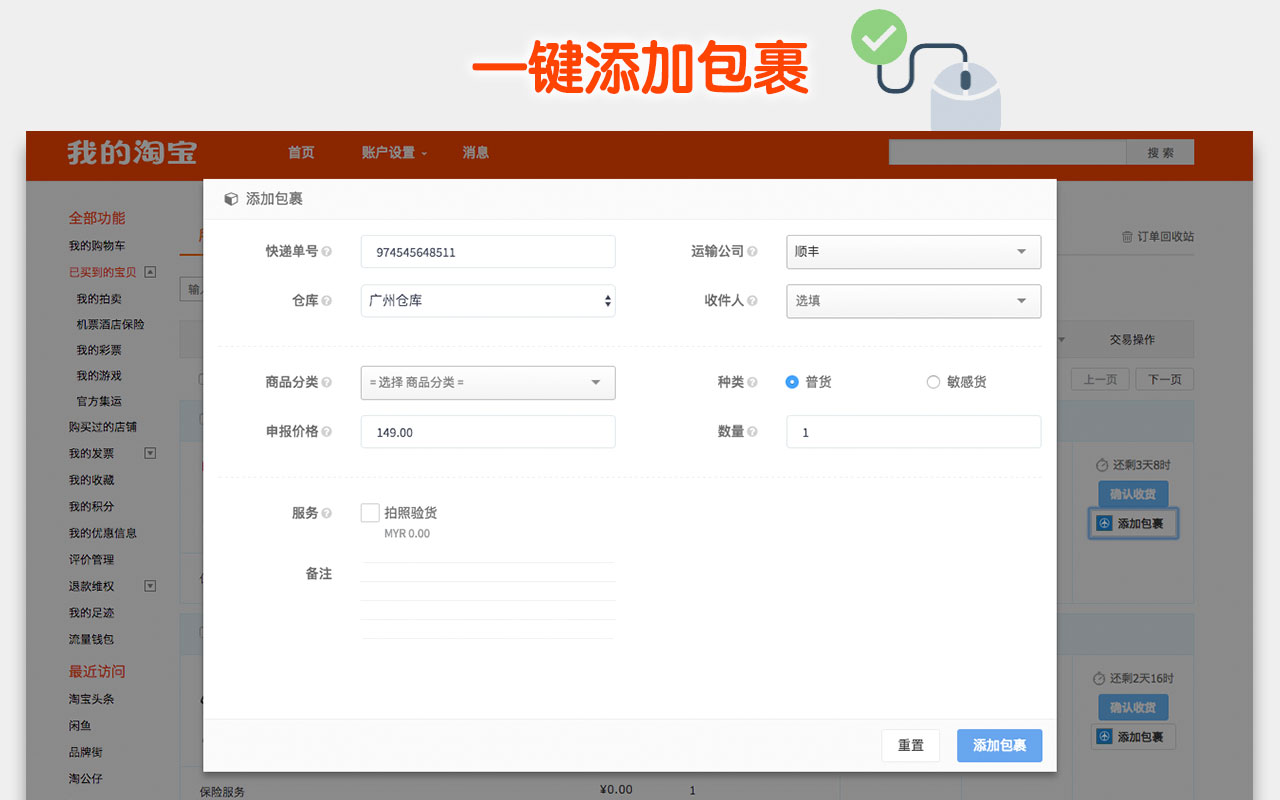This screenshot has height=800, width=1280.
Task: Open 账户设置 menu in top bar
Action: [394, 153]
